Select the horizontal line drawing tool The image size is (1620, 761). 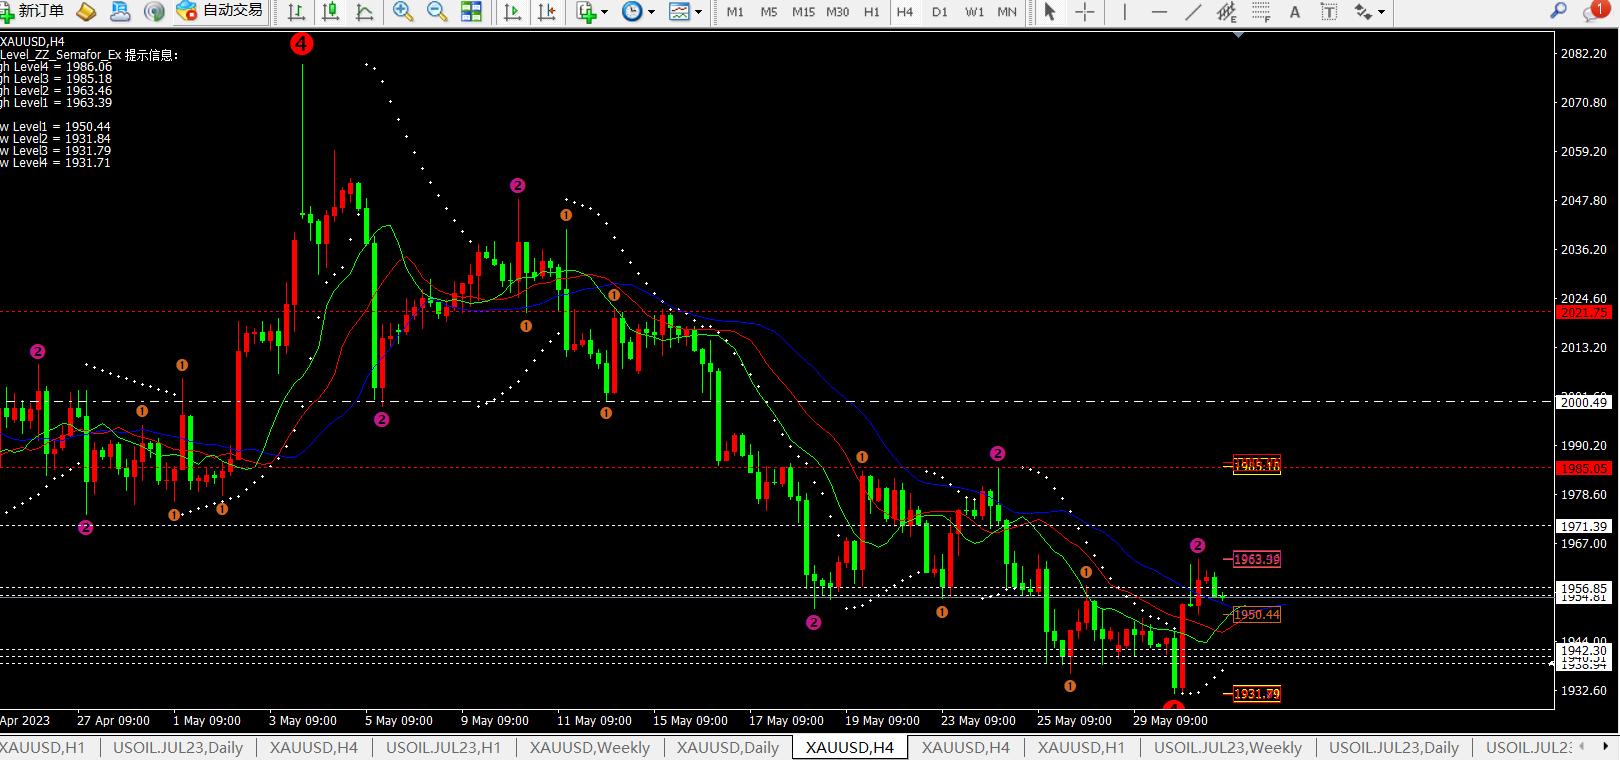[1159, 12]
